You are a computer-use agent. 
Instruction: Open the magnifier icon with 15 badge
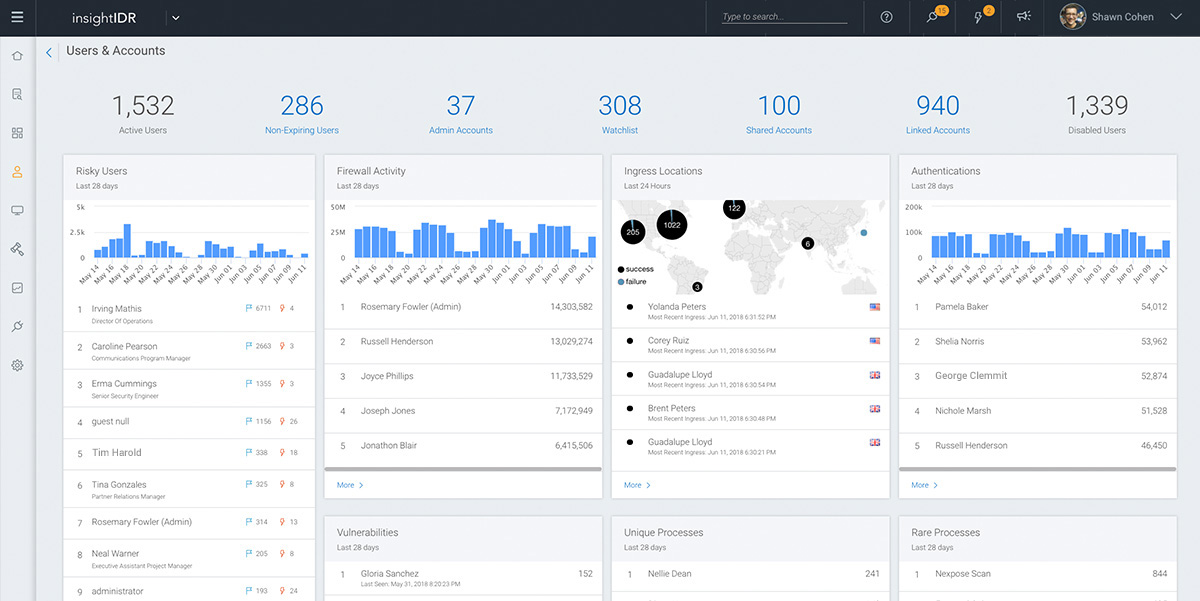[x=932, y=17]
